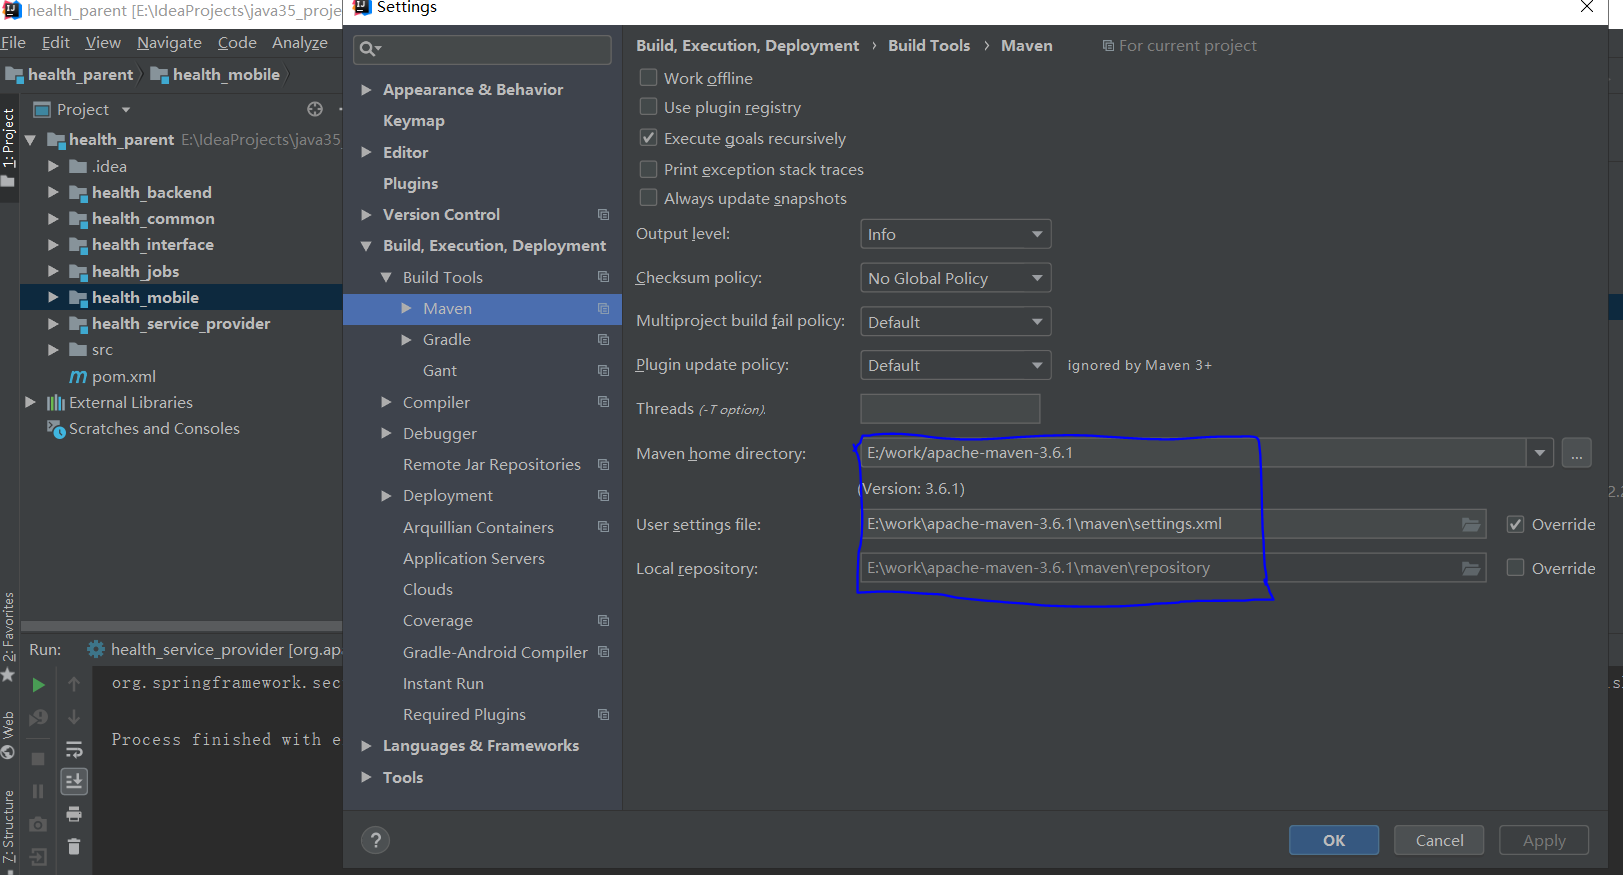Viewport: 1623px width, 875px height.
Task: Open the Output level dropdown
Action: point(955,234)
